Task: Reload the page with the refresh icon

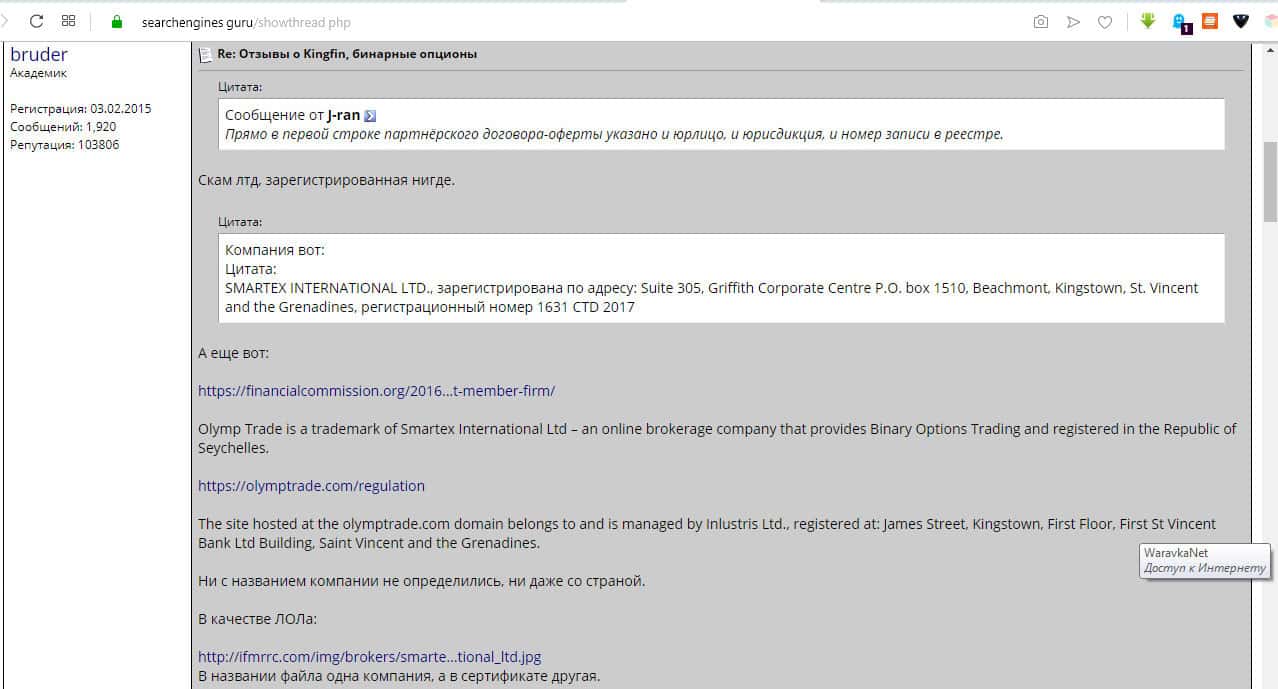Action: coord(36,21)
